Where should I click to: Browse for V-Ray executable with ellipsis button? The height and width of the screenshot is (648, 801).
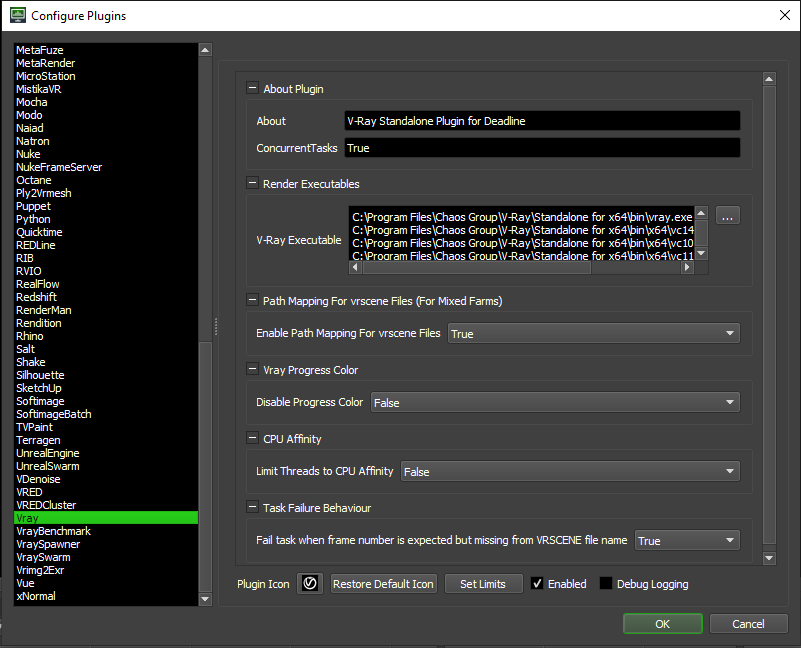727,216
